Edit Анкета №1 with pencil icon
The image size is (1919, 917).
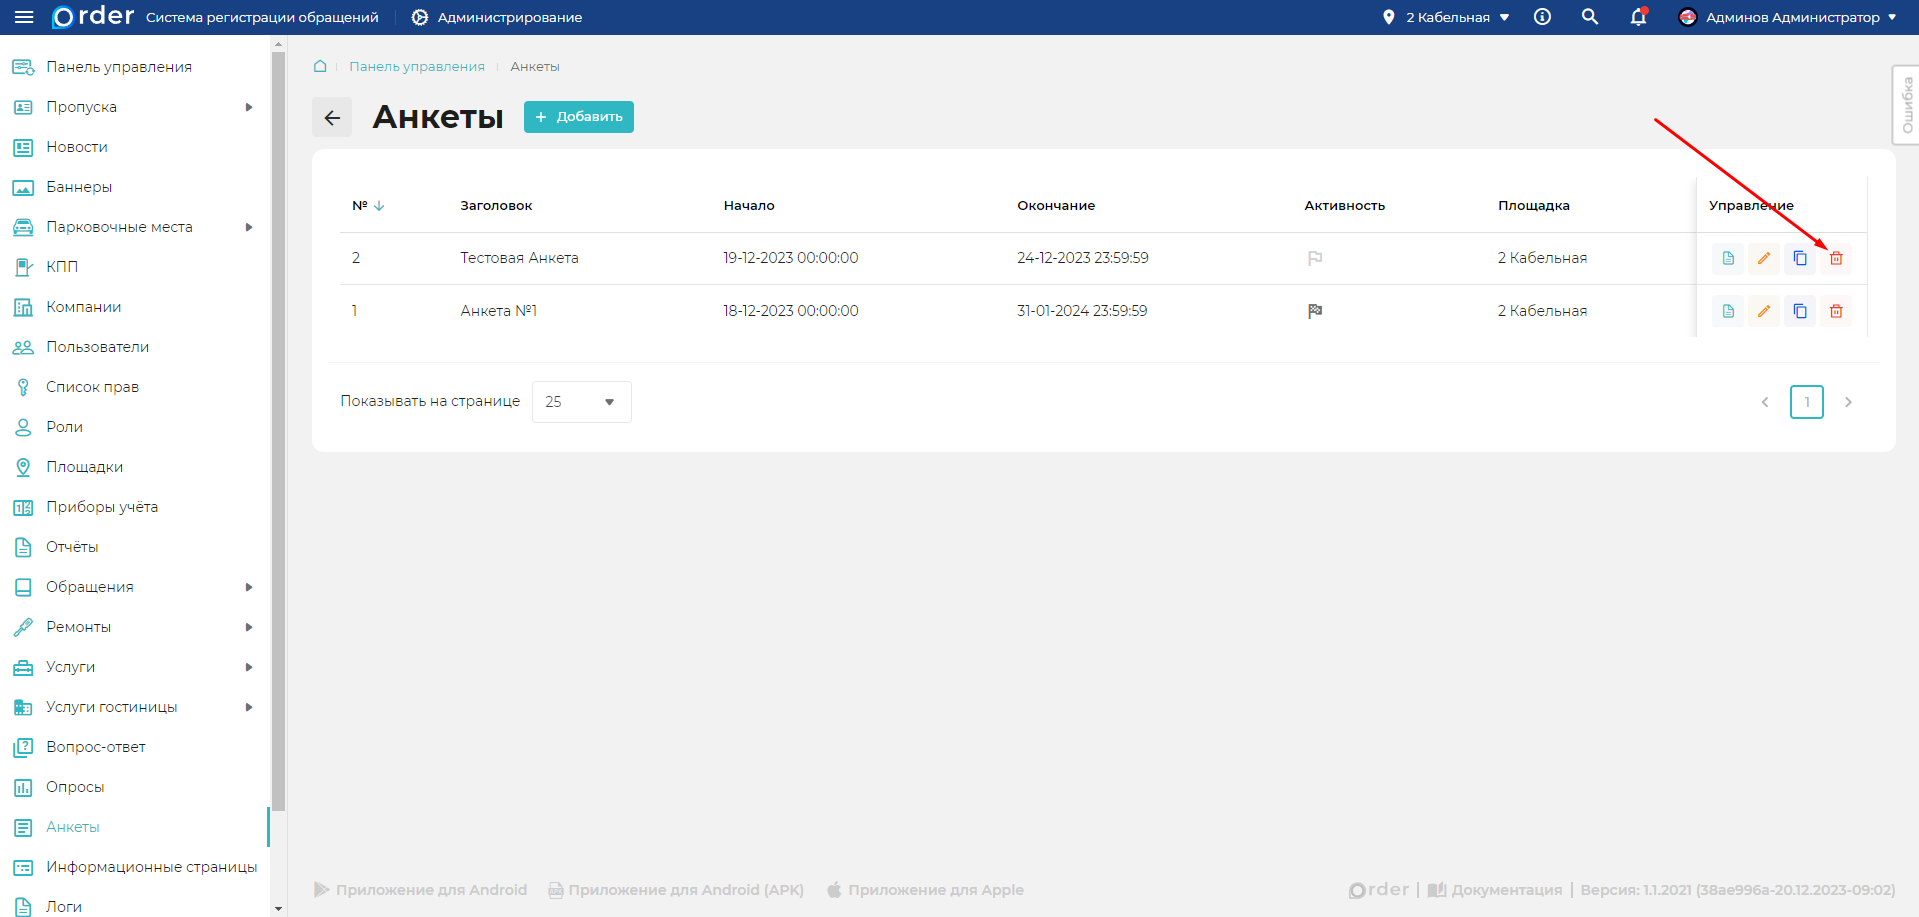click(1763, 311)
